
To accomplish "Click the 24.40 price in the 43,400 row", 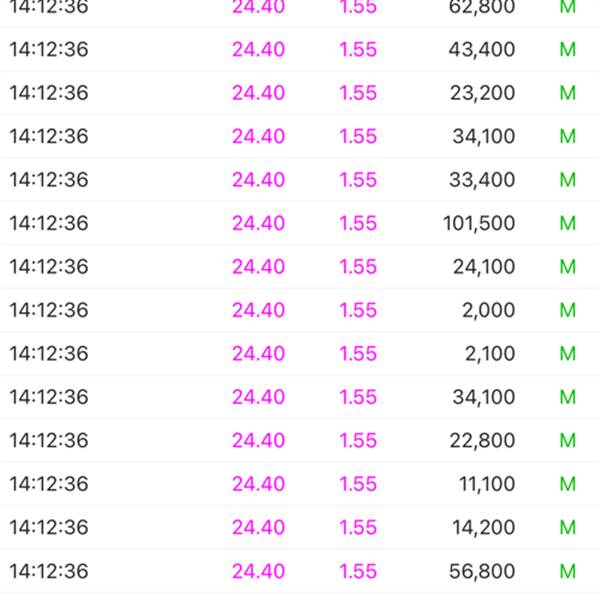I will pyautogui.click(x=258, y=49).
